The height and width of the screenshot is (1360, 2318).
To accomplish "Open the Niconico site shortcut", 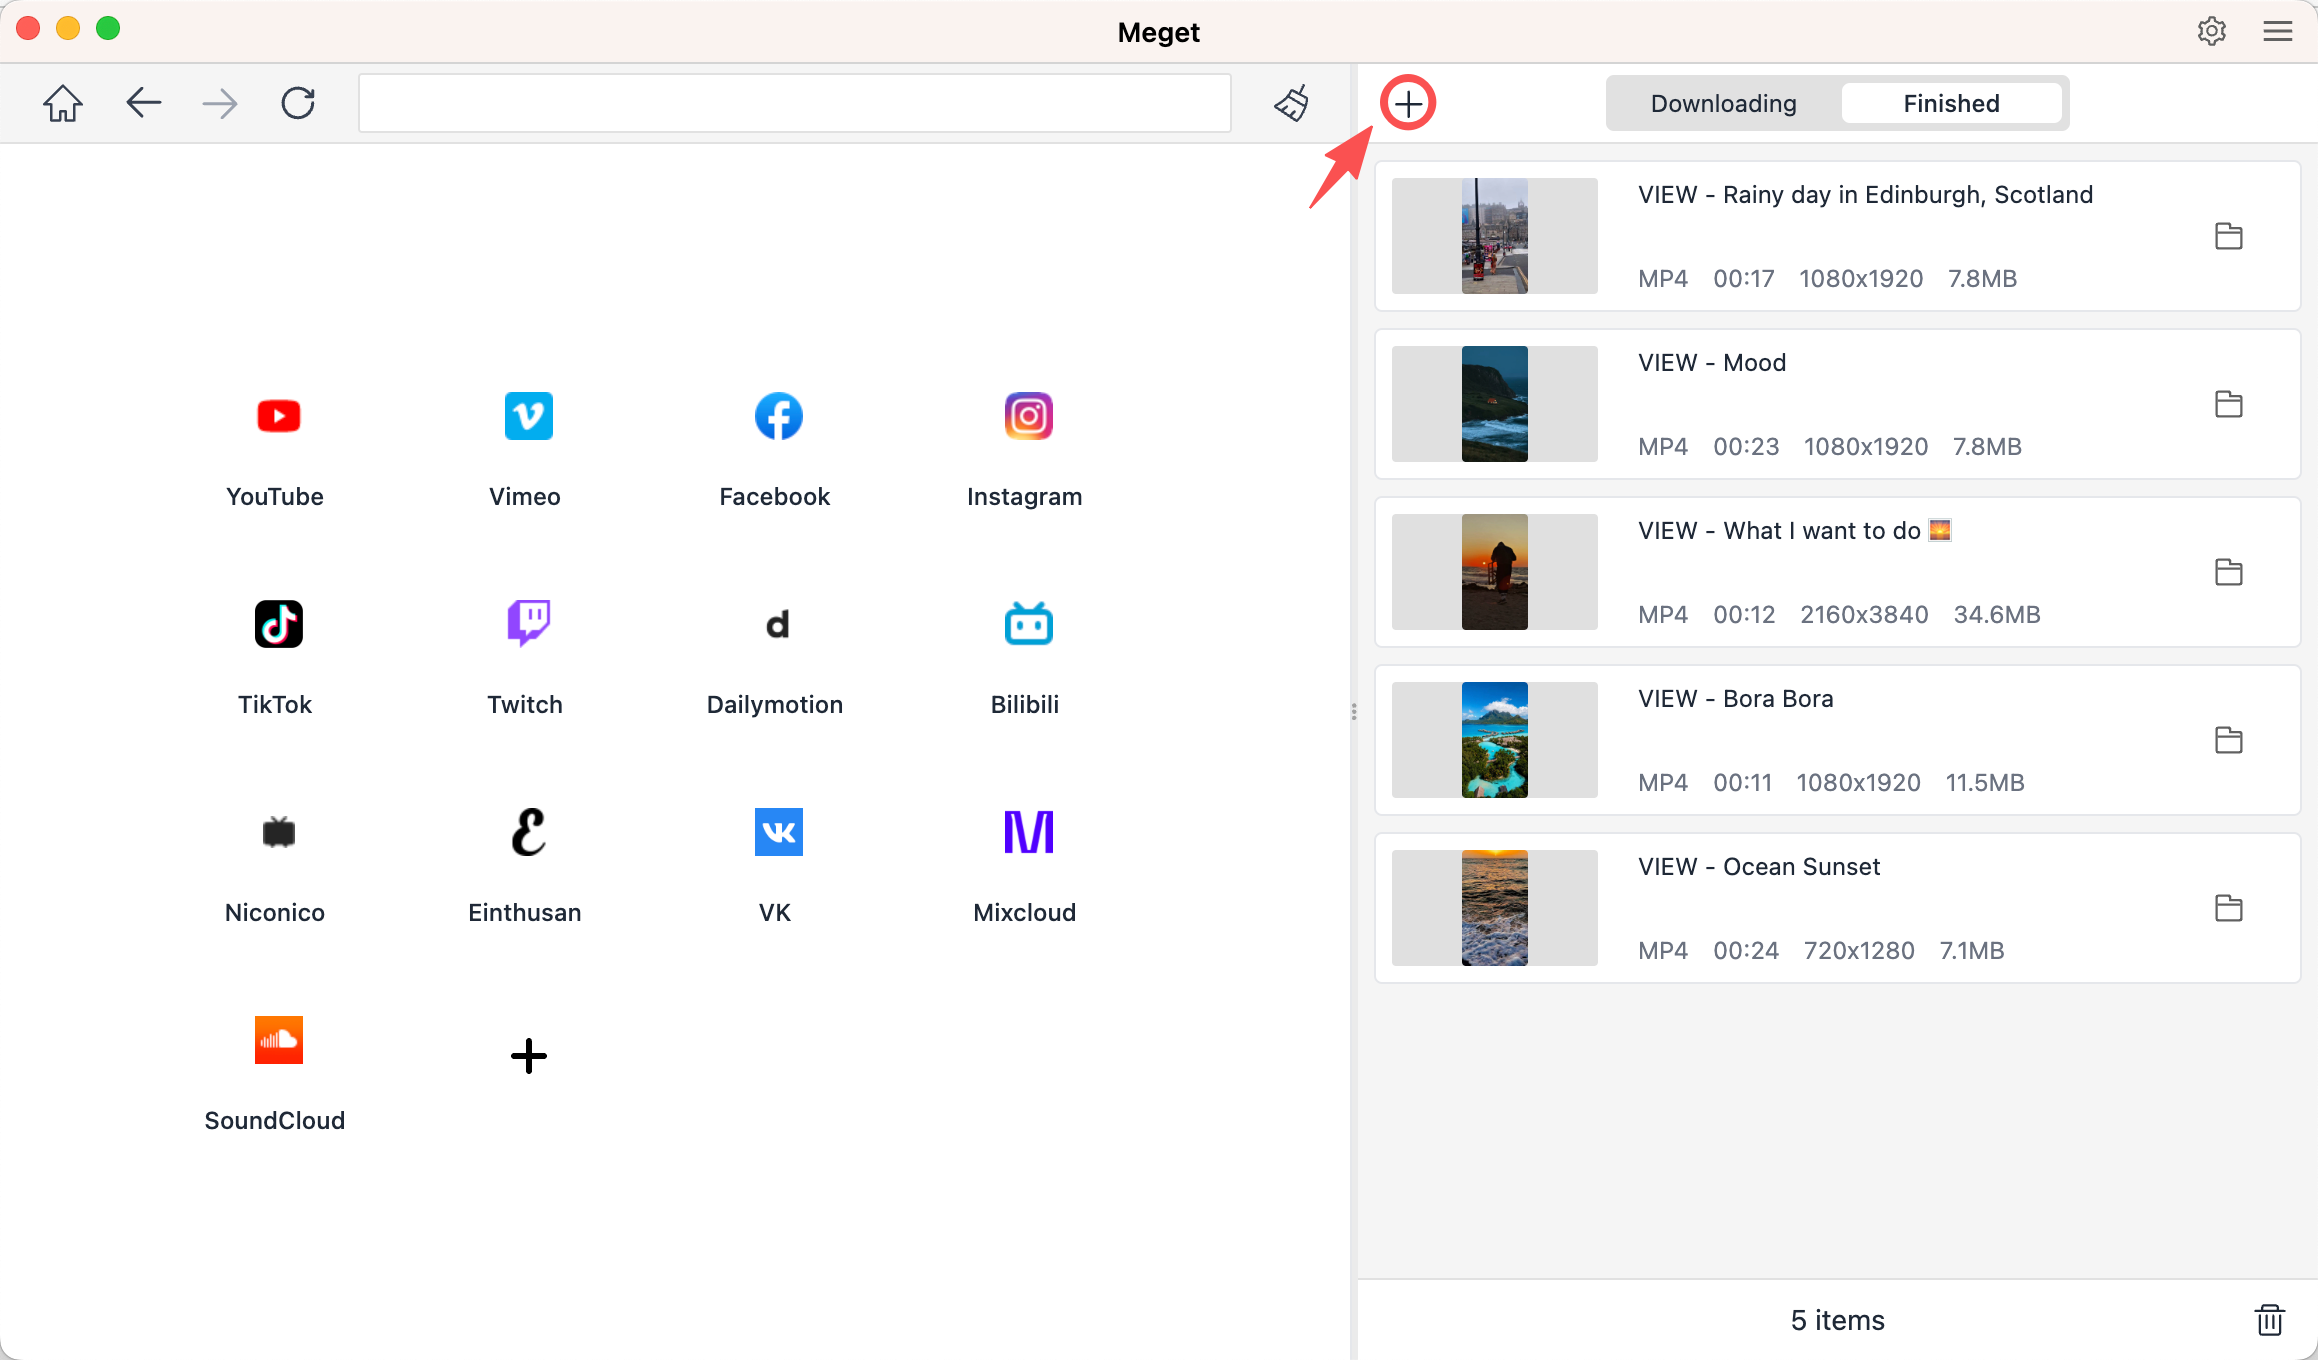I will (278, 833).
